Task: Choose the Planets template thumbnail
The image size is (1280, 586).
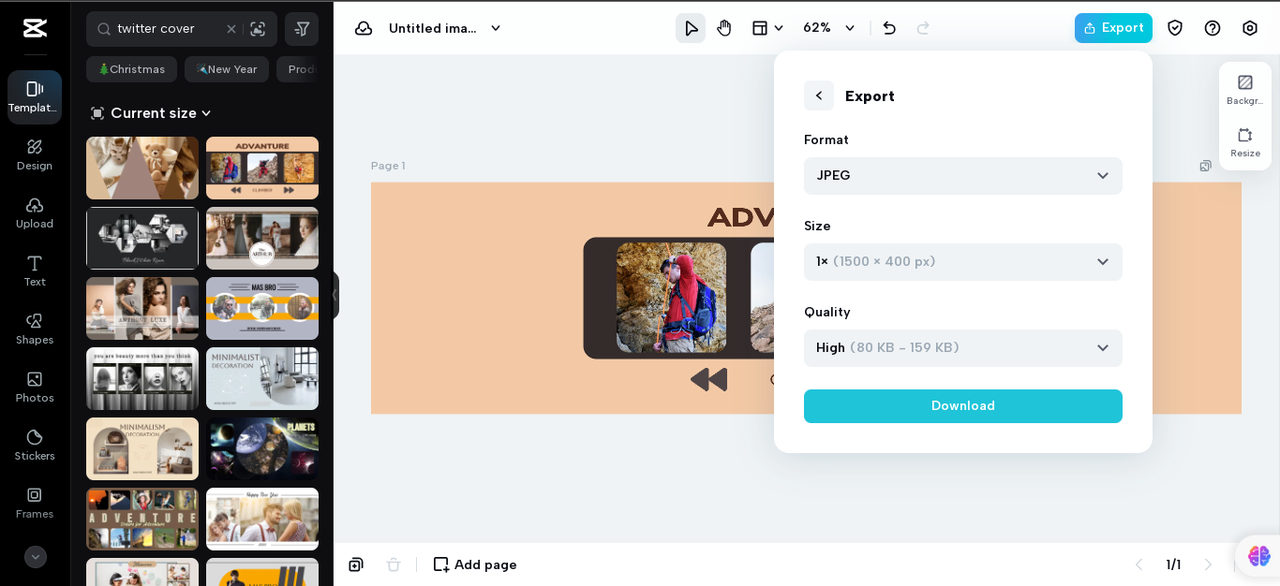Action: [x=262, y=448]
